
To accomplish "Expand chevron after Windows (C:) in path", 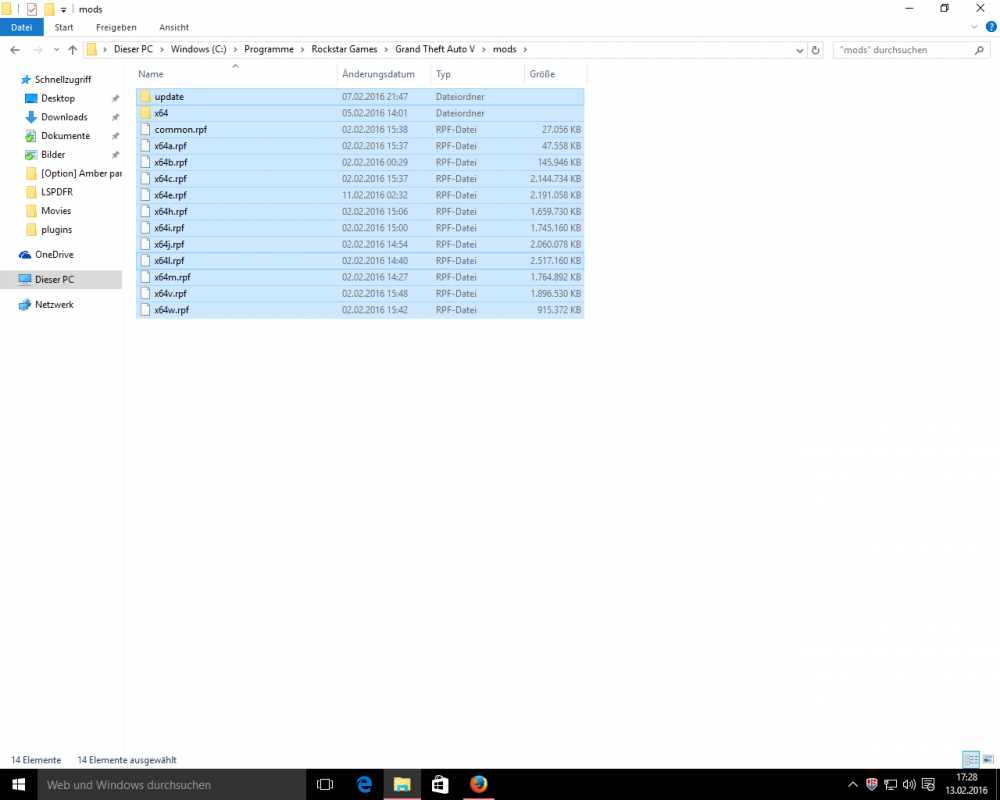I will 235,50.
